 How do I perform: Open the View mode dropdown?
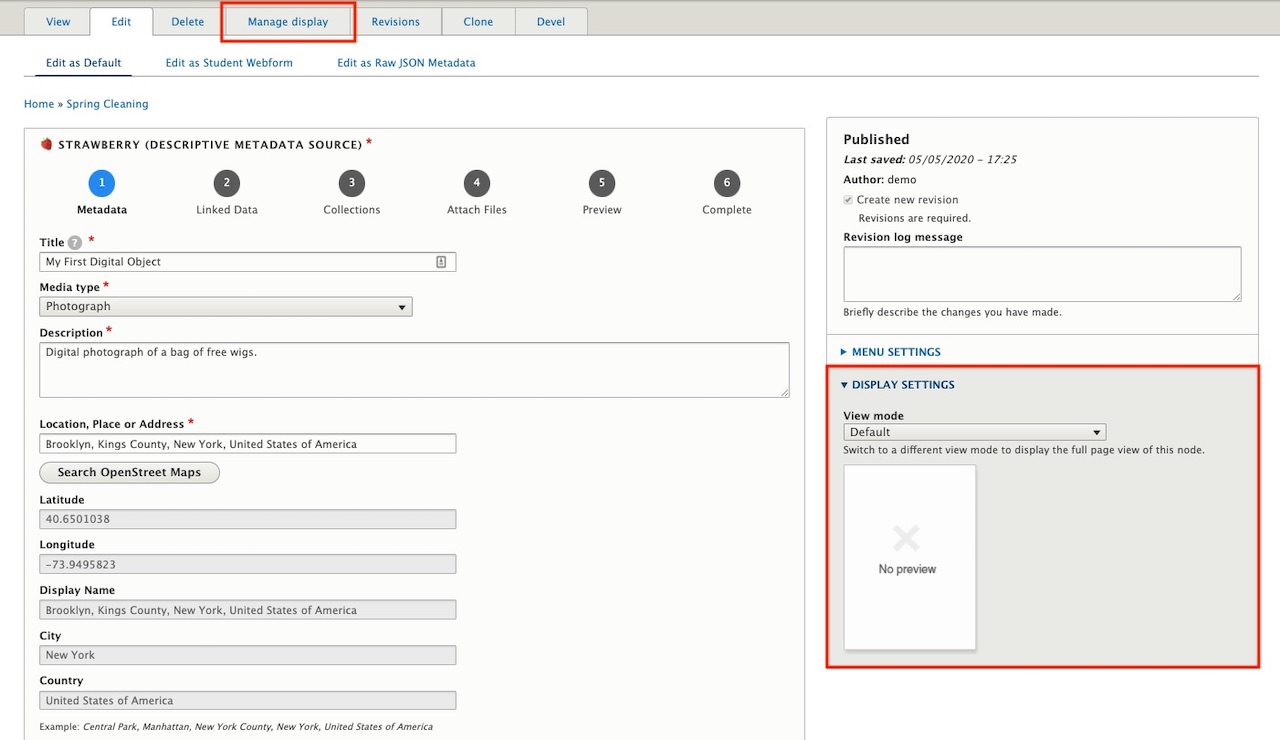pyautogui.click(x=974, y=432)
